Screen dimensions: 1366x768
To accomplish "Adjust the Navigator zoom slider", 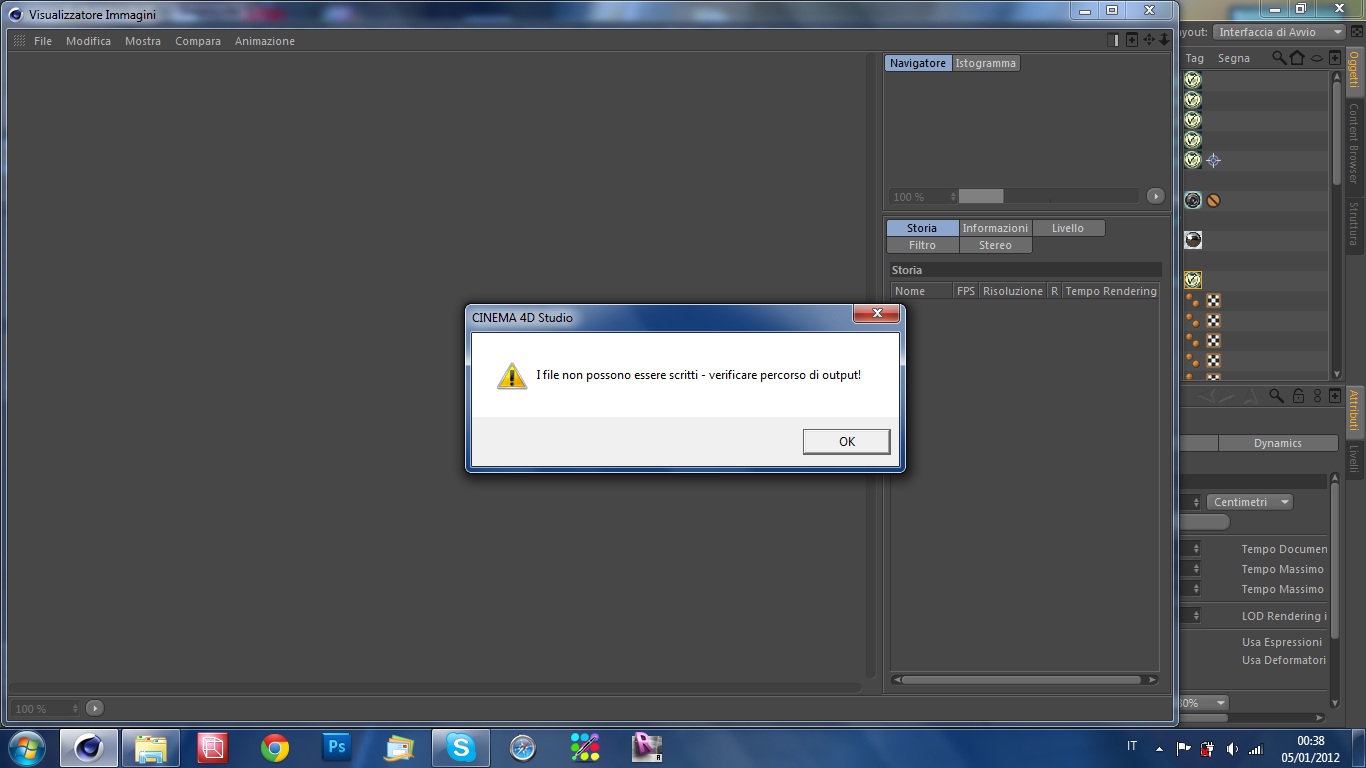I will click(1049, 196).
